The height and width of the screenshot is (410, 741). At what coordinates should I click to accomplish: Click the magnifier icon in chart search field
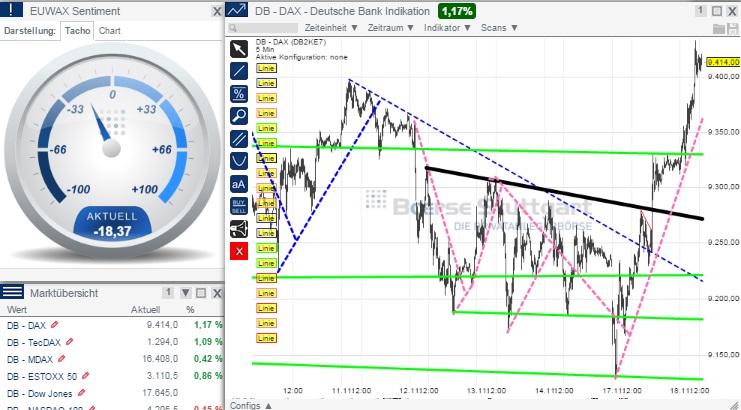point(233,28)
